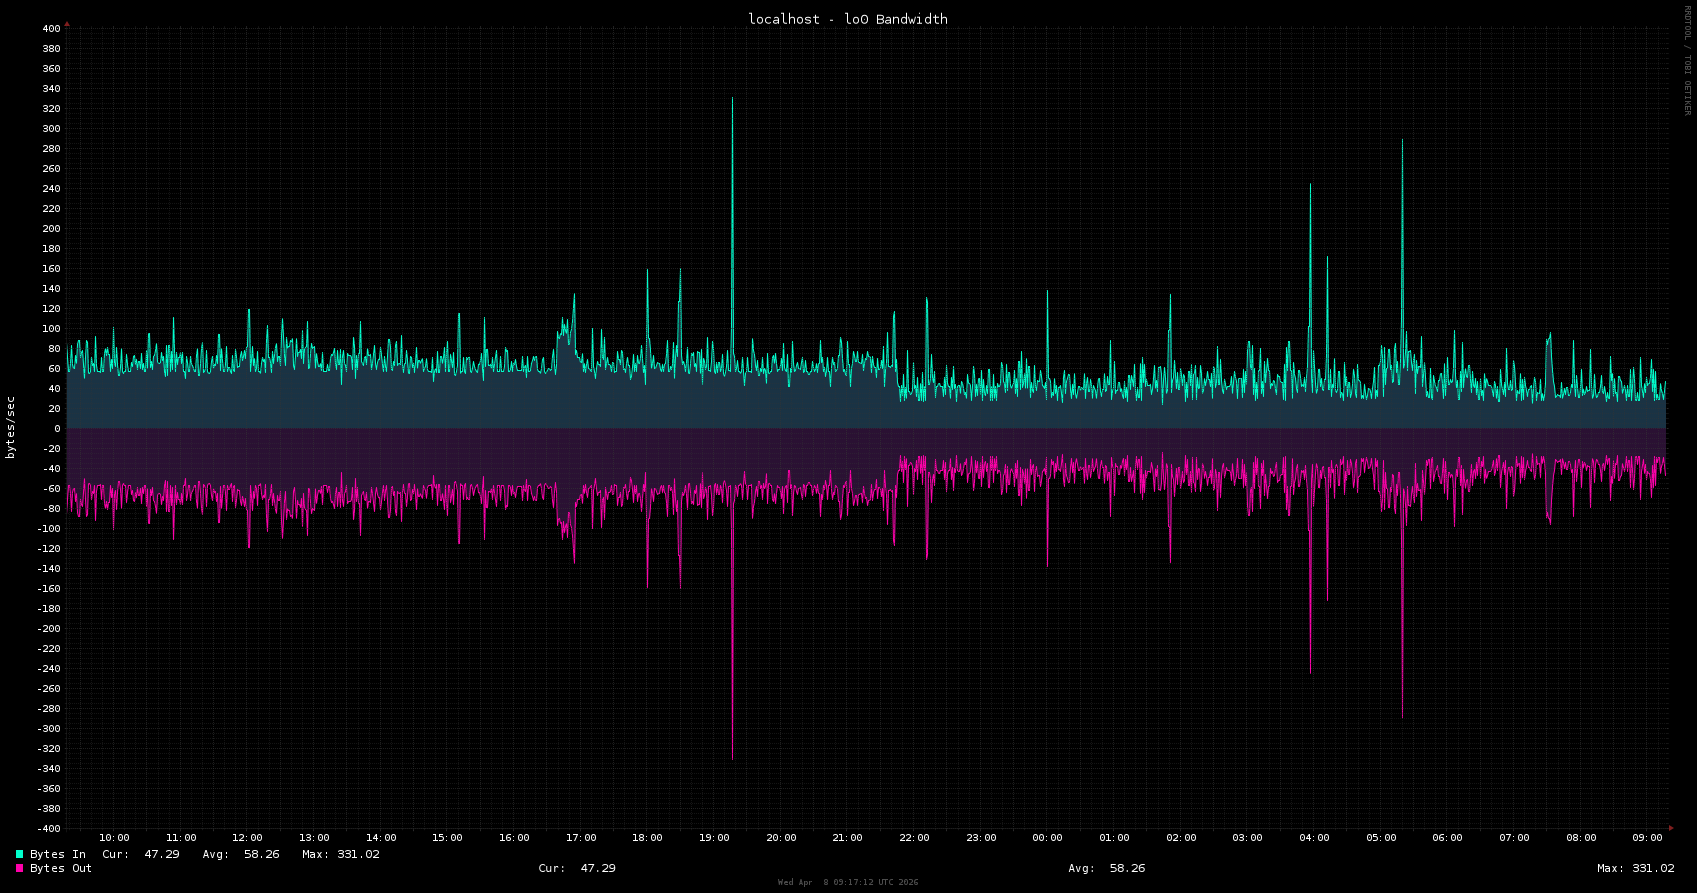The height and width of the screenshot is (893, 1697).
Task: Click the 'bytes/sec' vertical axis label
Action: click(x=11, y=428)
